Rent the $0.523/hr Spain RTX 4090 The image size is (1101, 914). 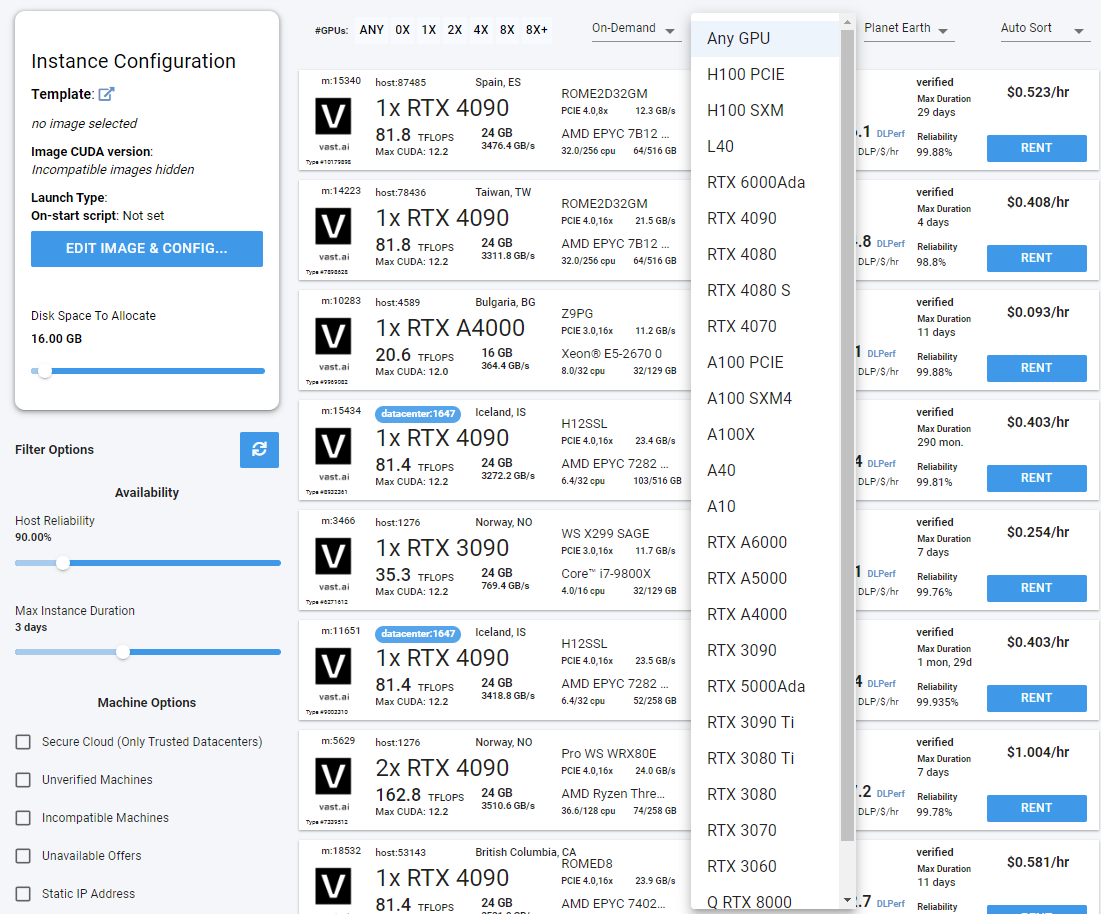1036,148
